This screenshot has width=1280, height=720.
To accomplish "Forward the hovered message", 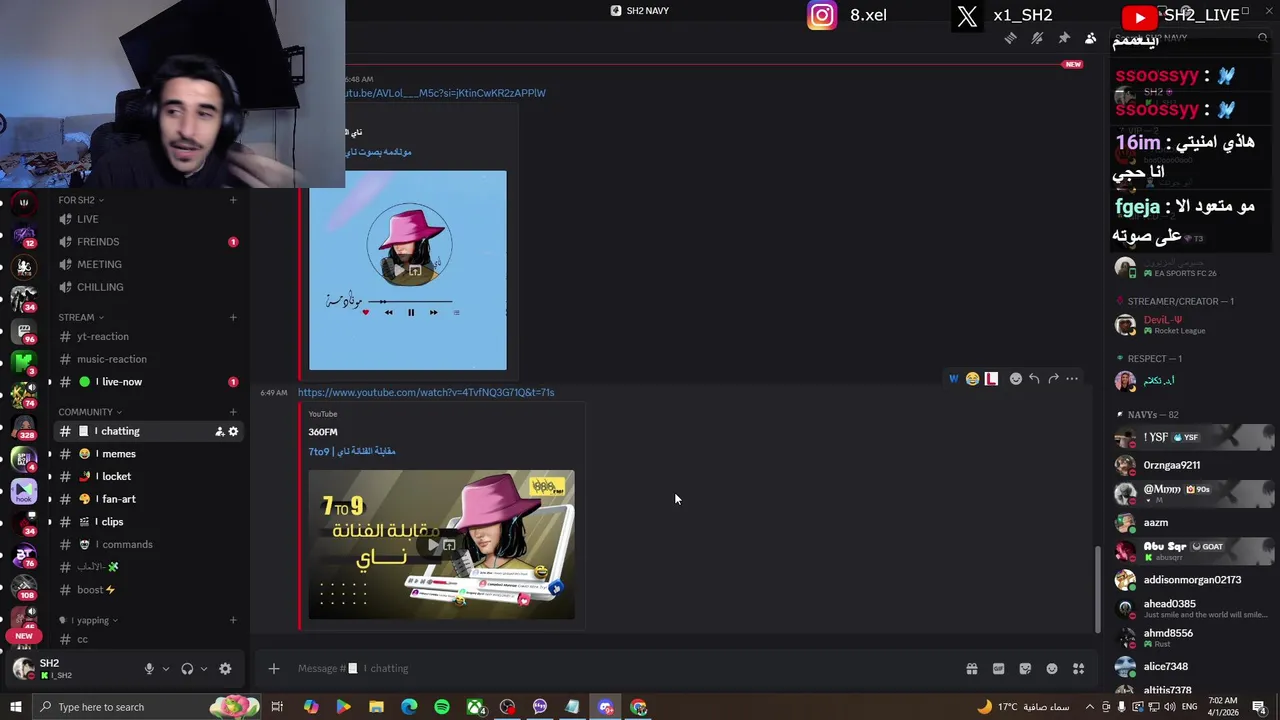I will [x=1053, y=379].
